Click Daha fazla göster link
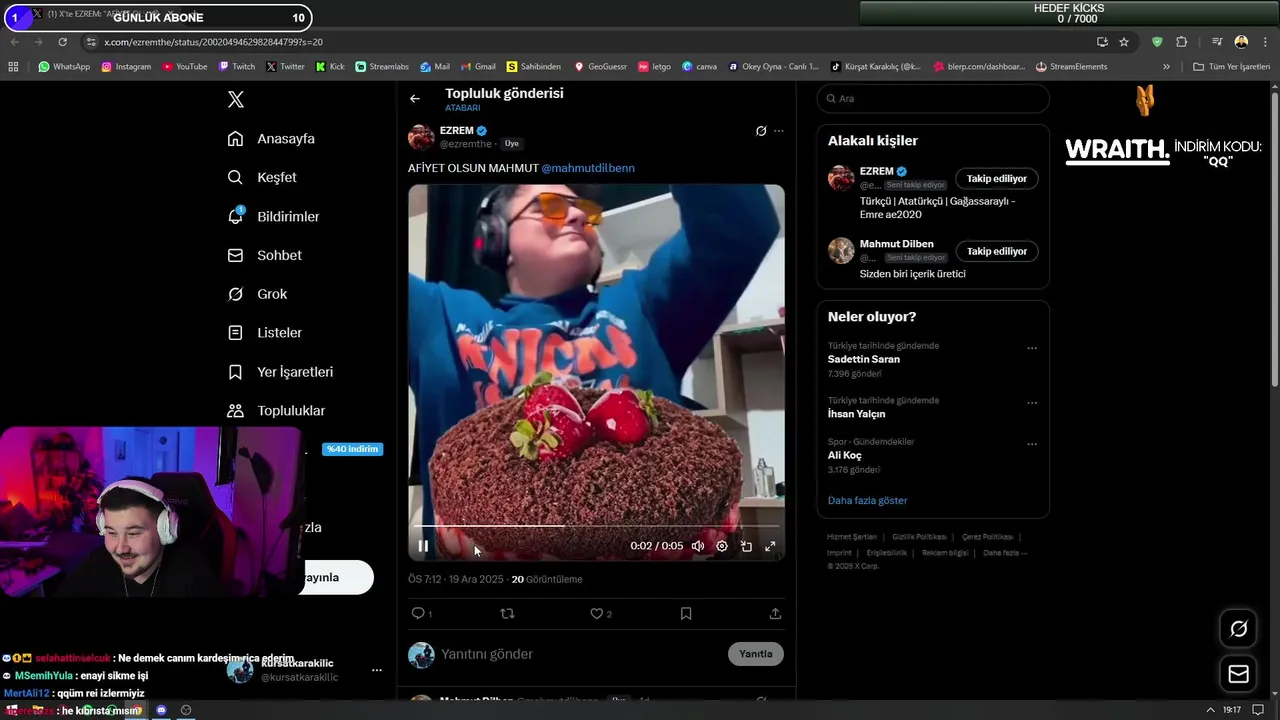1280x720 pixels. [x=868, y=500]
